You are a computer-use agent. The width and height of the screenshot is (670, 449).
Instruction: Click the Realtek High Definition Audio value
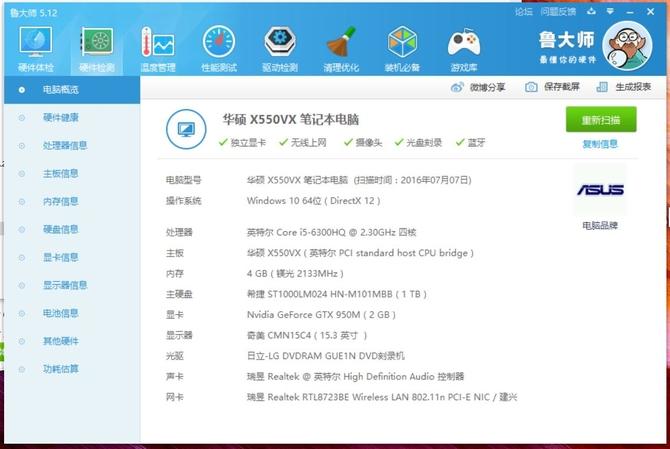click(x=356, y=376)
